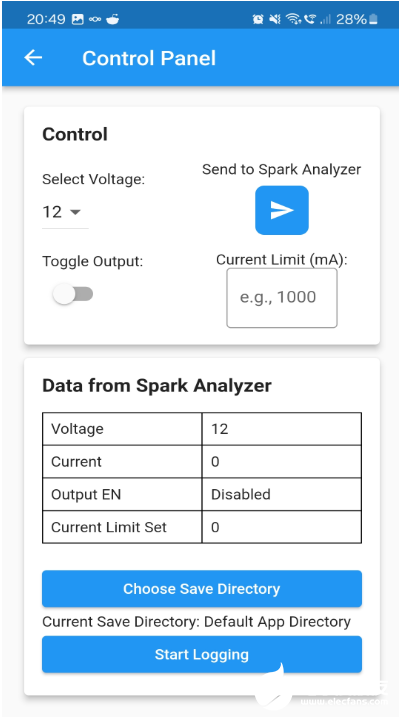
Task: Select the Output EN Disabled cell
Action: pos(282,494)
